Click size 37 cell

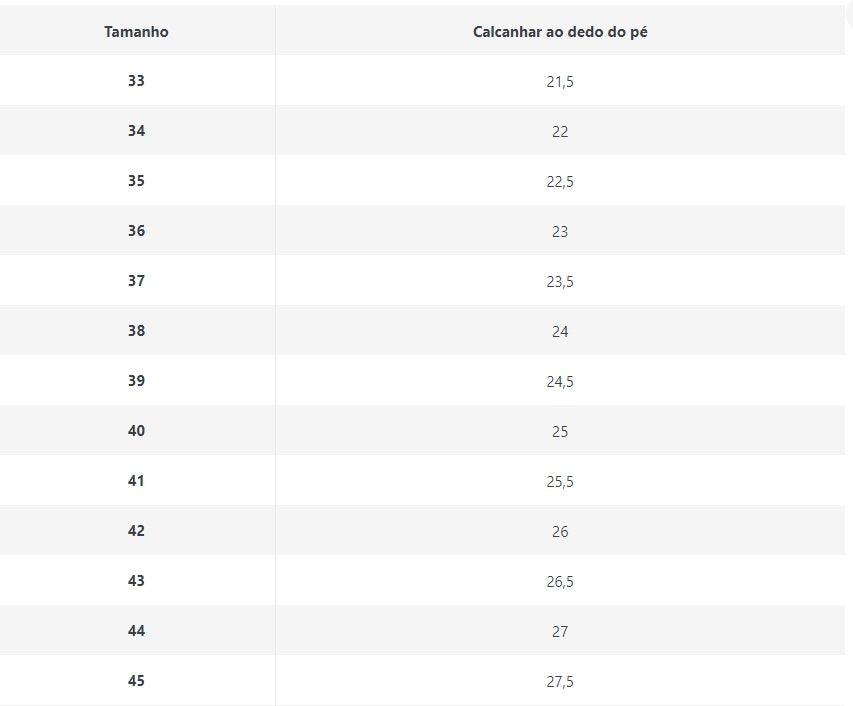tap(136, 281)
